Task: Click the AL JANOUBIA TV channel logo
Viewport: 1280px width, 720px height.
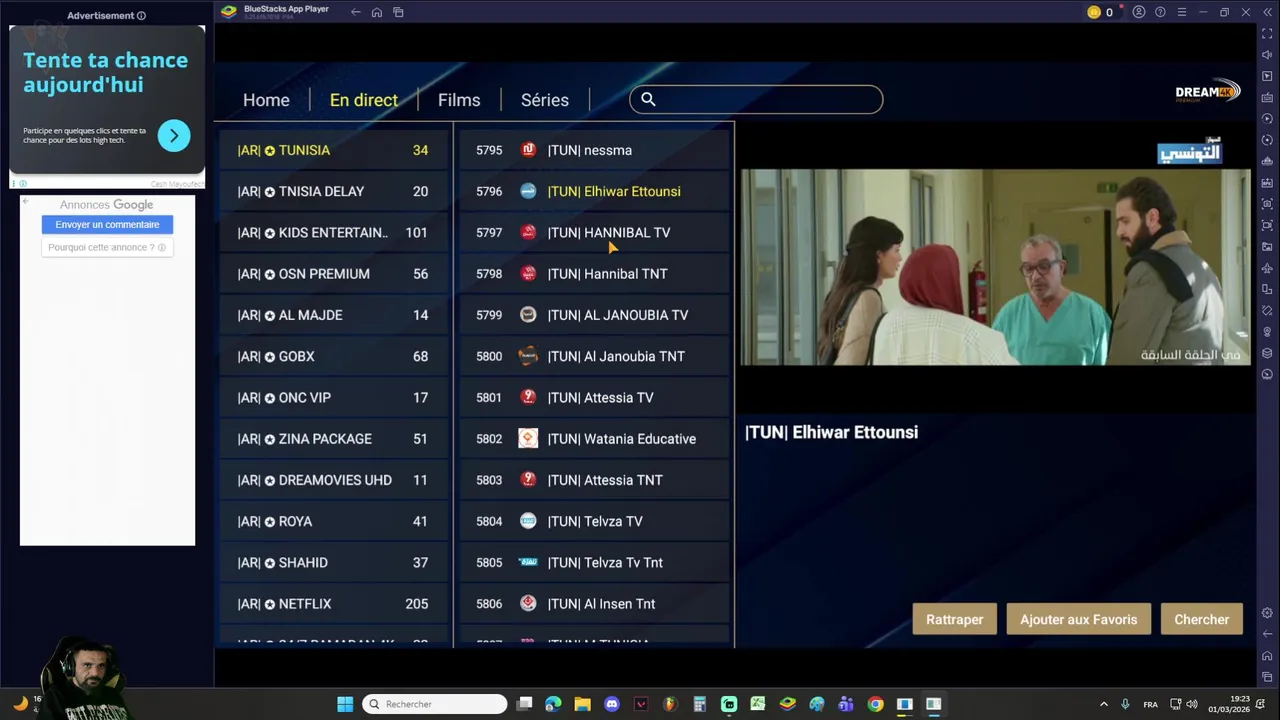Action: coord(528,315)
